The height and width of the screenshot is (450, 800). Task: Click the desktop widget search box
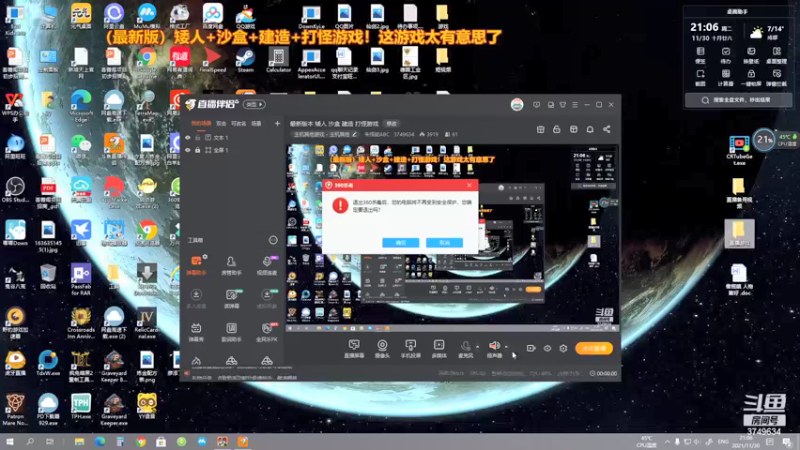coord(738,100)
